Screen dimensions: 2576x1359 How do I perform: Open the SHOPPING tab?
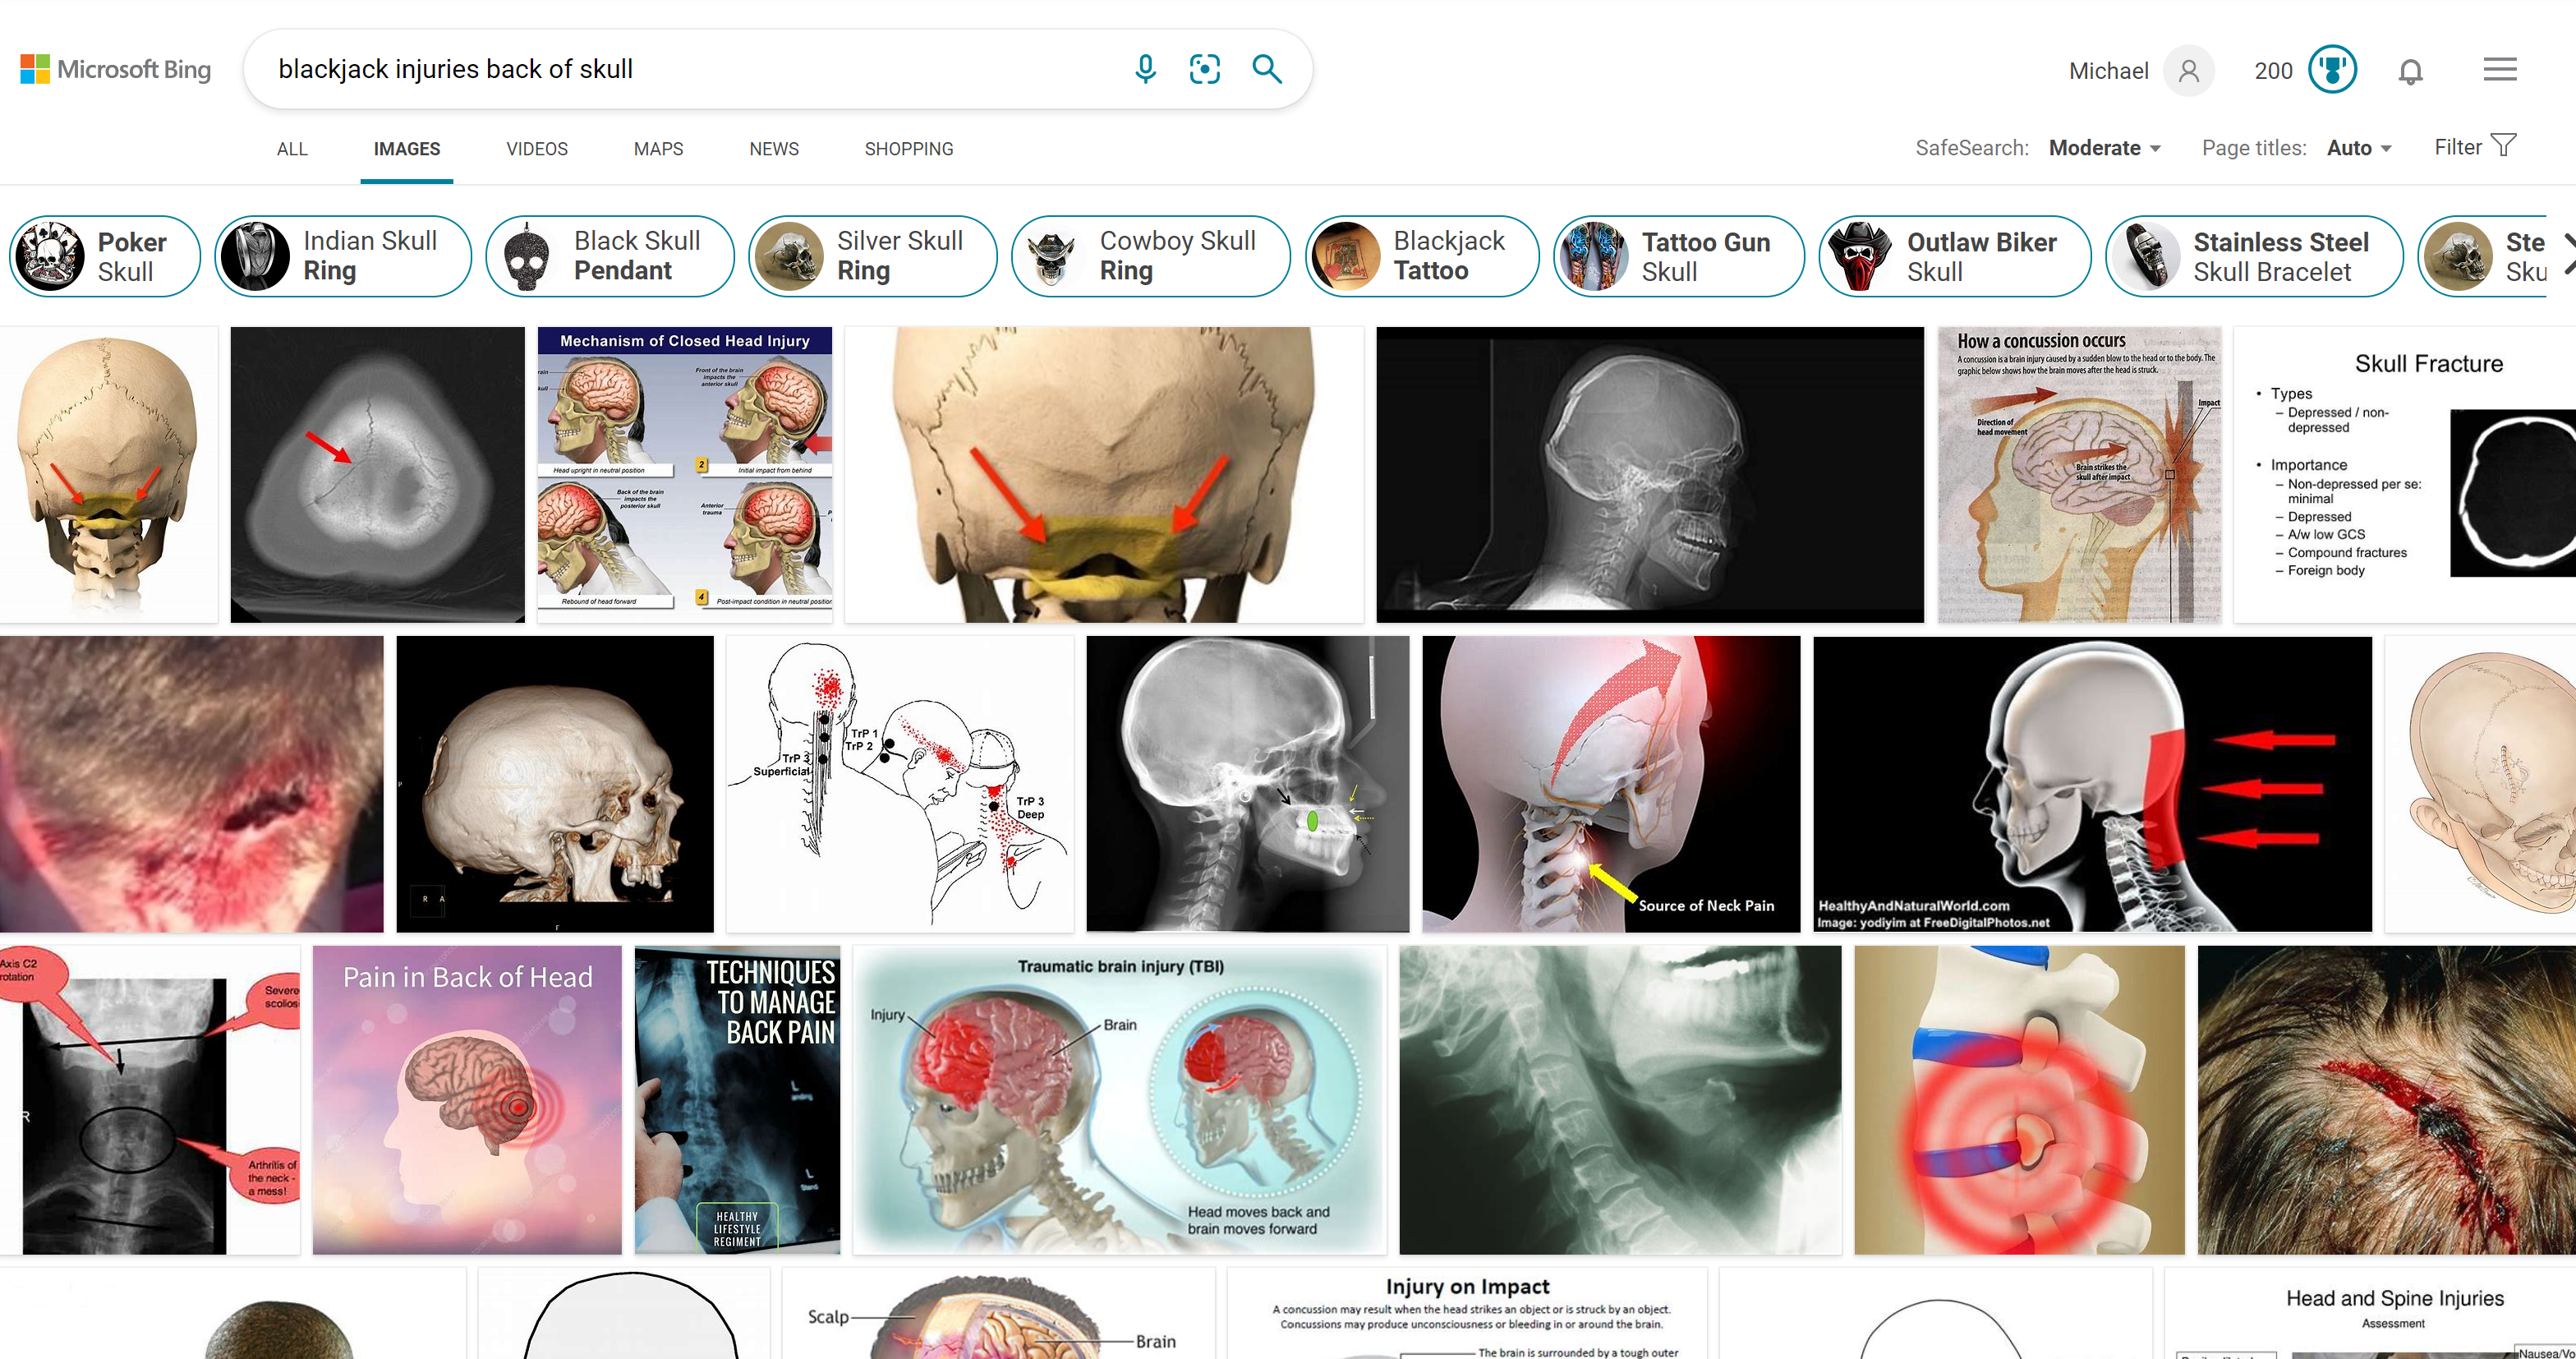[x=909, y=149]
